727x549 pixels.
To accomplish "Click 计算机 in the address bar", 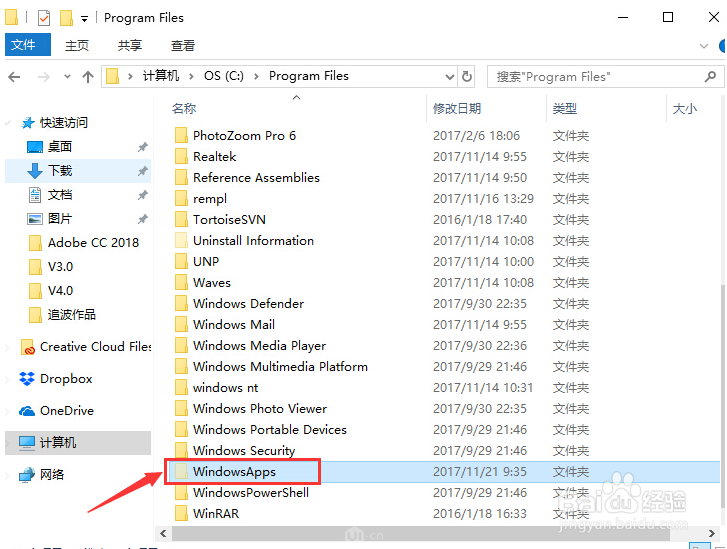I will click(x=160, y=76).
